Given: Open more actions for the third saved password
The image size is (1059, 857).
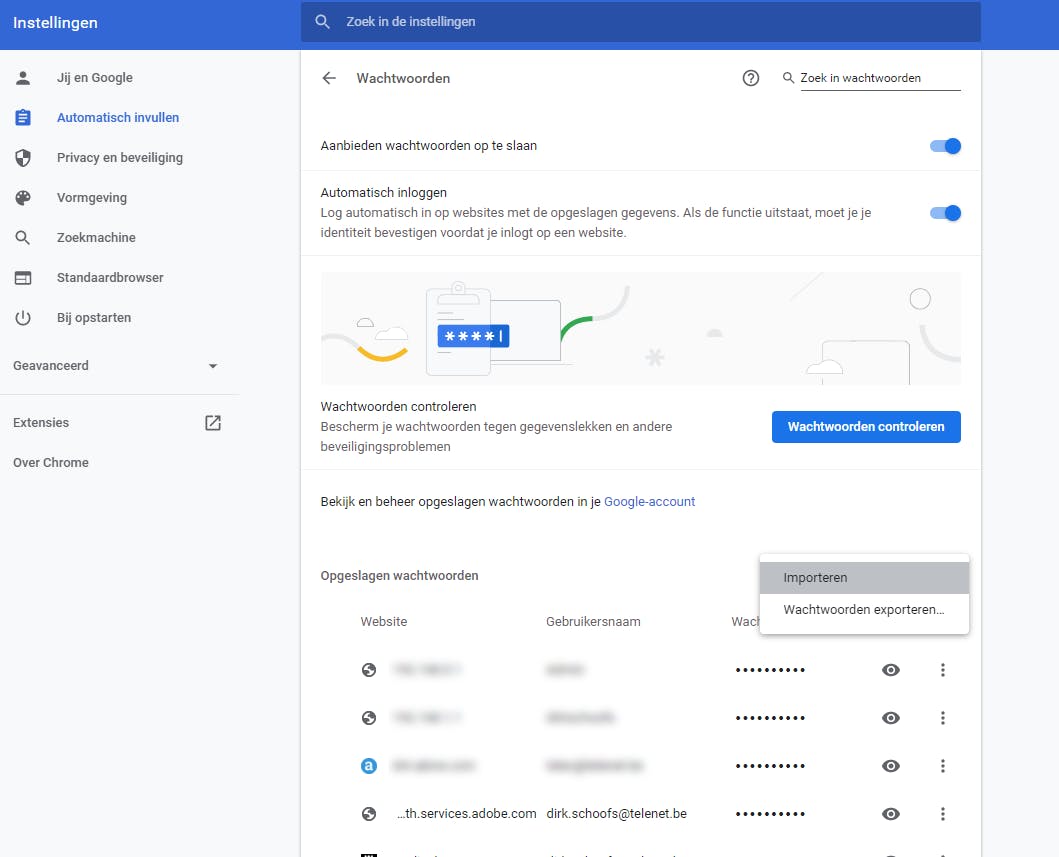Looking at the screenshot, I should 943,766.
